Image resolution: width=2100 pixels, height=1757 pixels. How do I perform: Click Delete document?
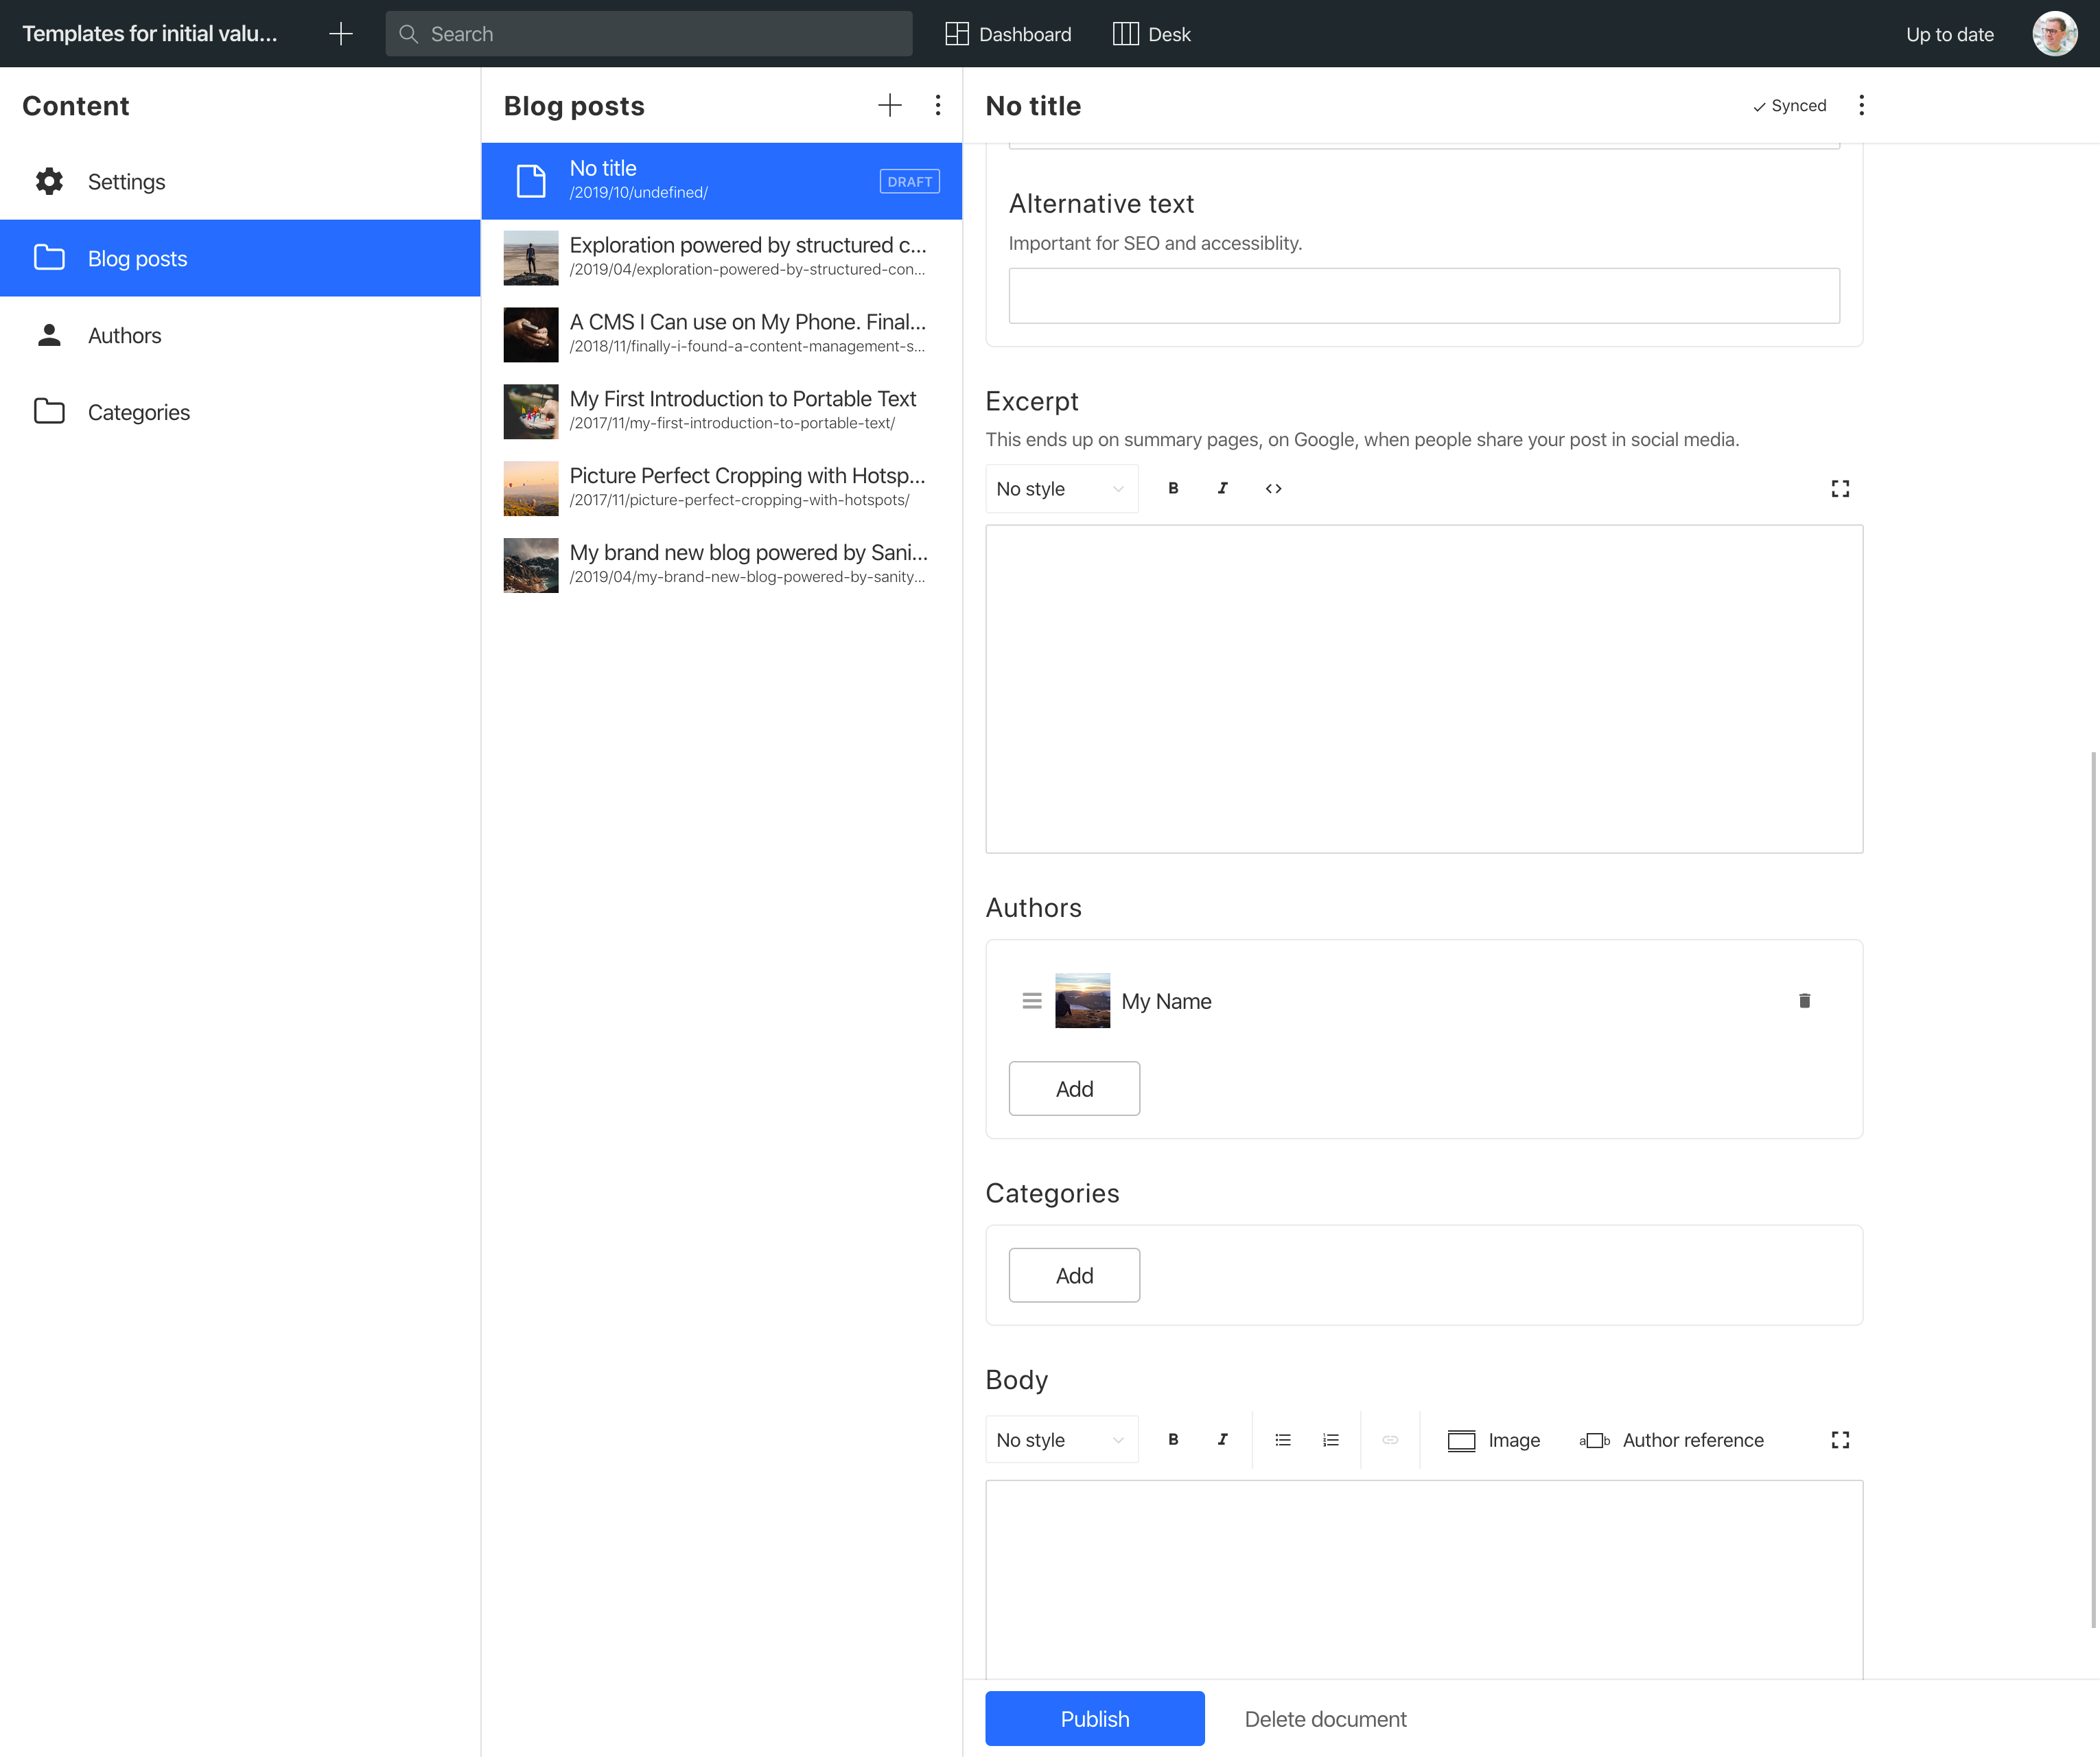(1325, 1718)
